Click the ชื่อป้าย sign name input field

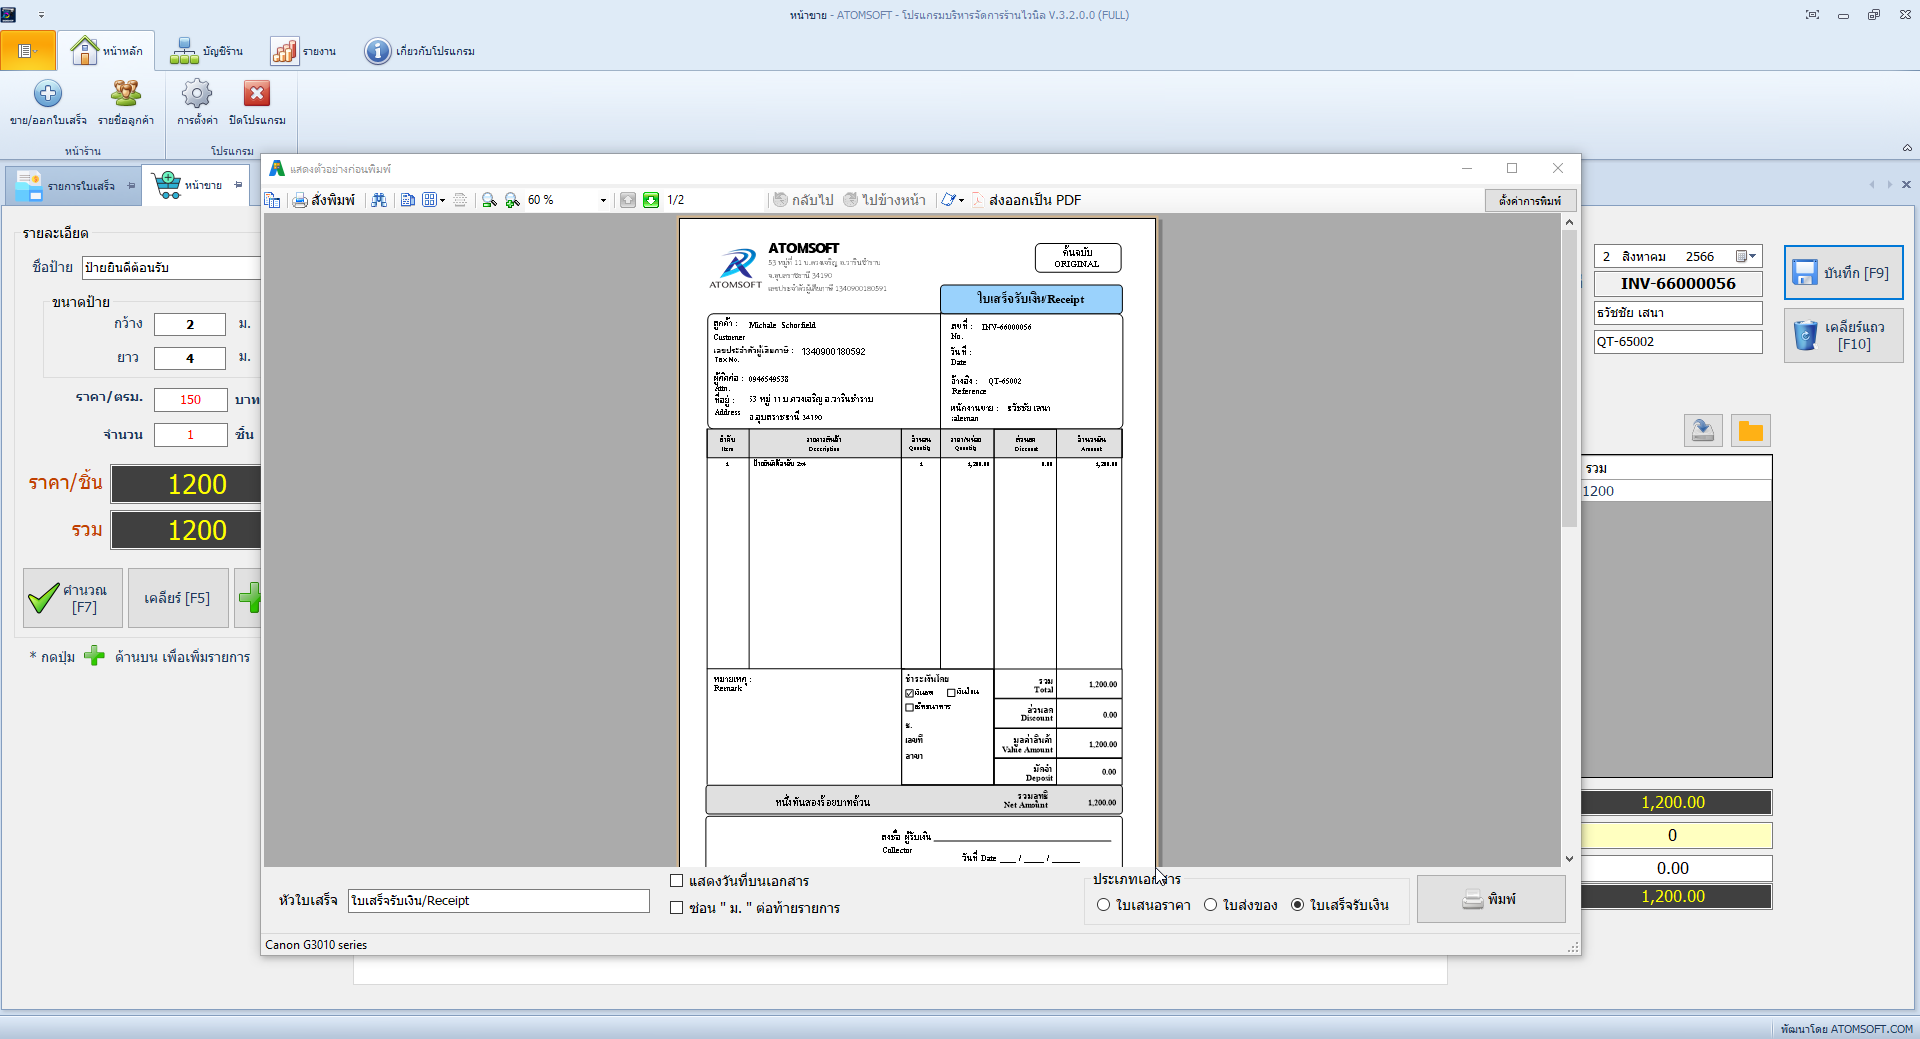pyautogui.click(x=171, y=268)
